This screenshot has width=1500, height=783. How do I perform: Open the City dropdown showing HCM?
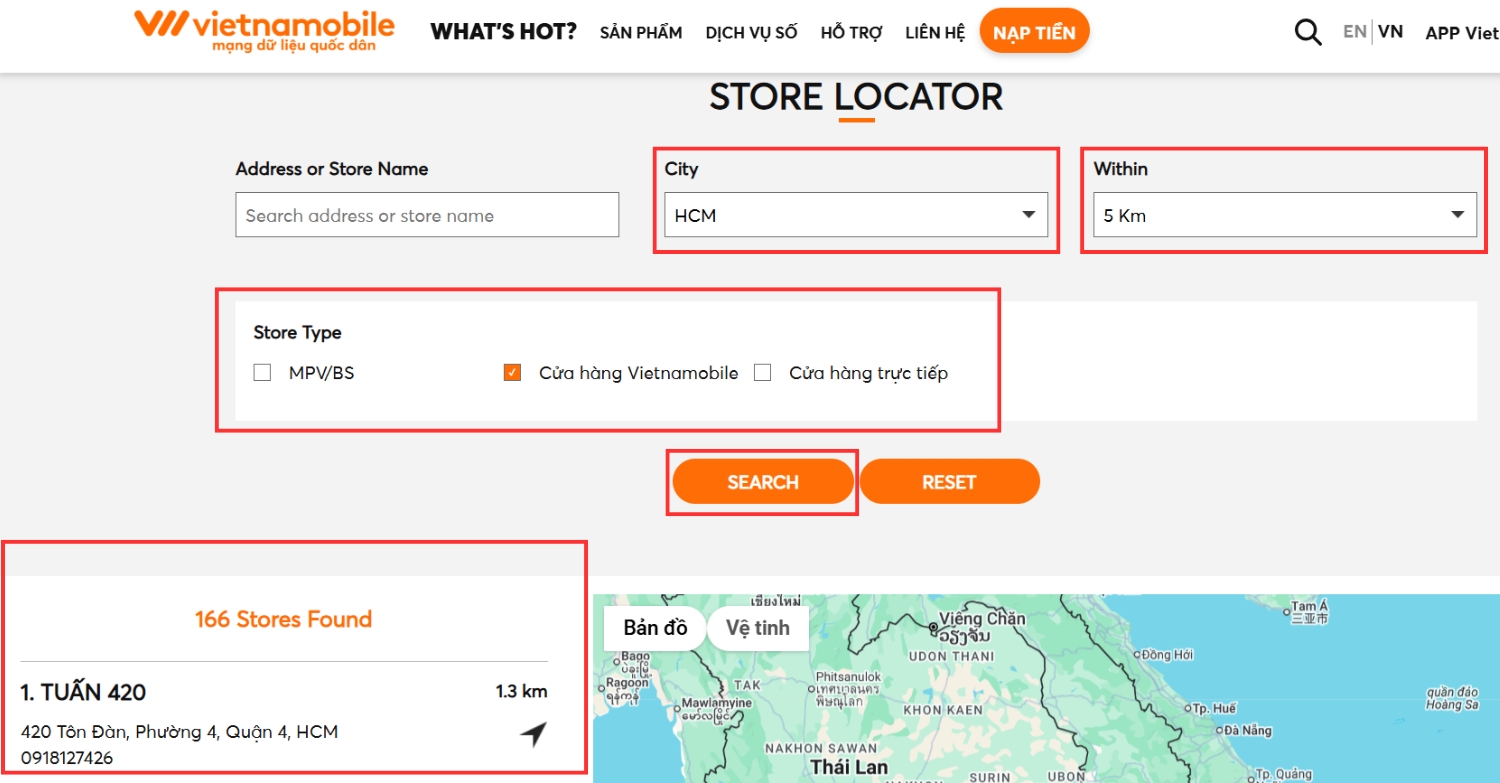[x=855, y=215]
